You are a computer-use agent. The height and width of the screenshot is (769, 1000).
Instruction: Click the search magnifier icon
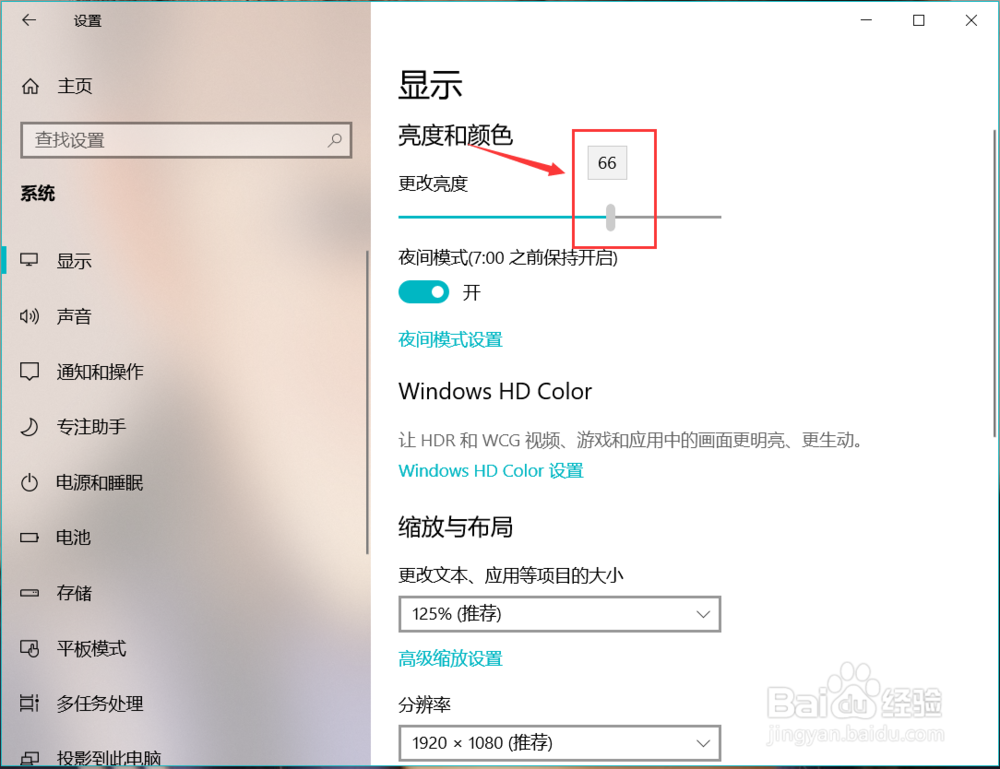click(334, 140)
